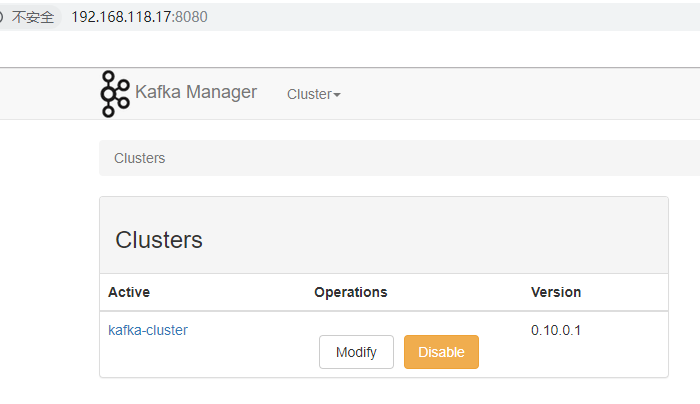Screen dimensions: 700x404
Task: Expand the Cluster dropdown menu
Action: click(x=313, y=94)
